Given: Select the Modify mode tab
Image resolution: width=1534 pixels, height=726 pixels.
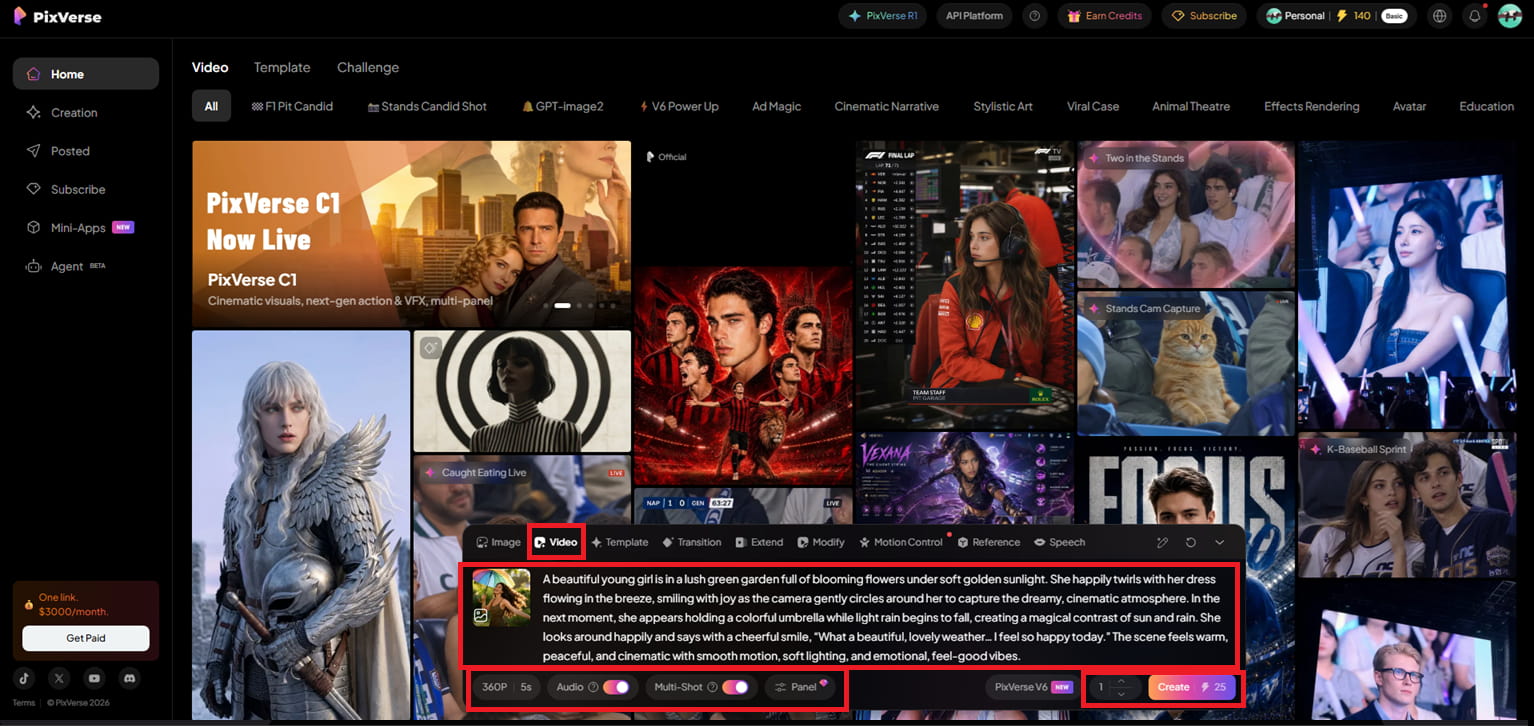Looking at the screenshot, I should point(821,542).
